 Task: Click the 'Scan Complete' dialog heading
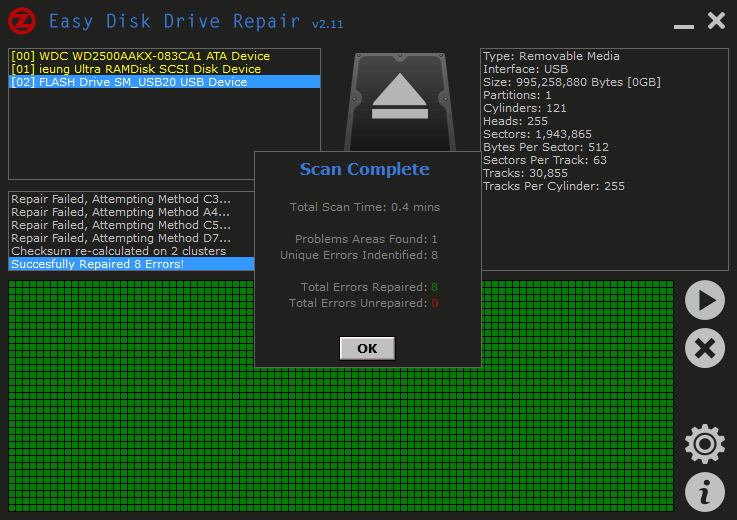point(365,169)
